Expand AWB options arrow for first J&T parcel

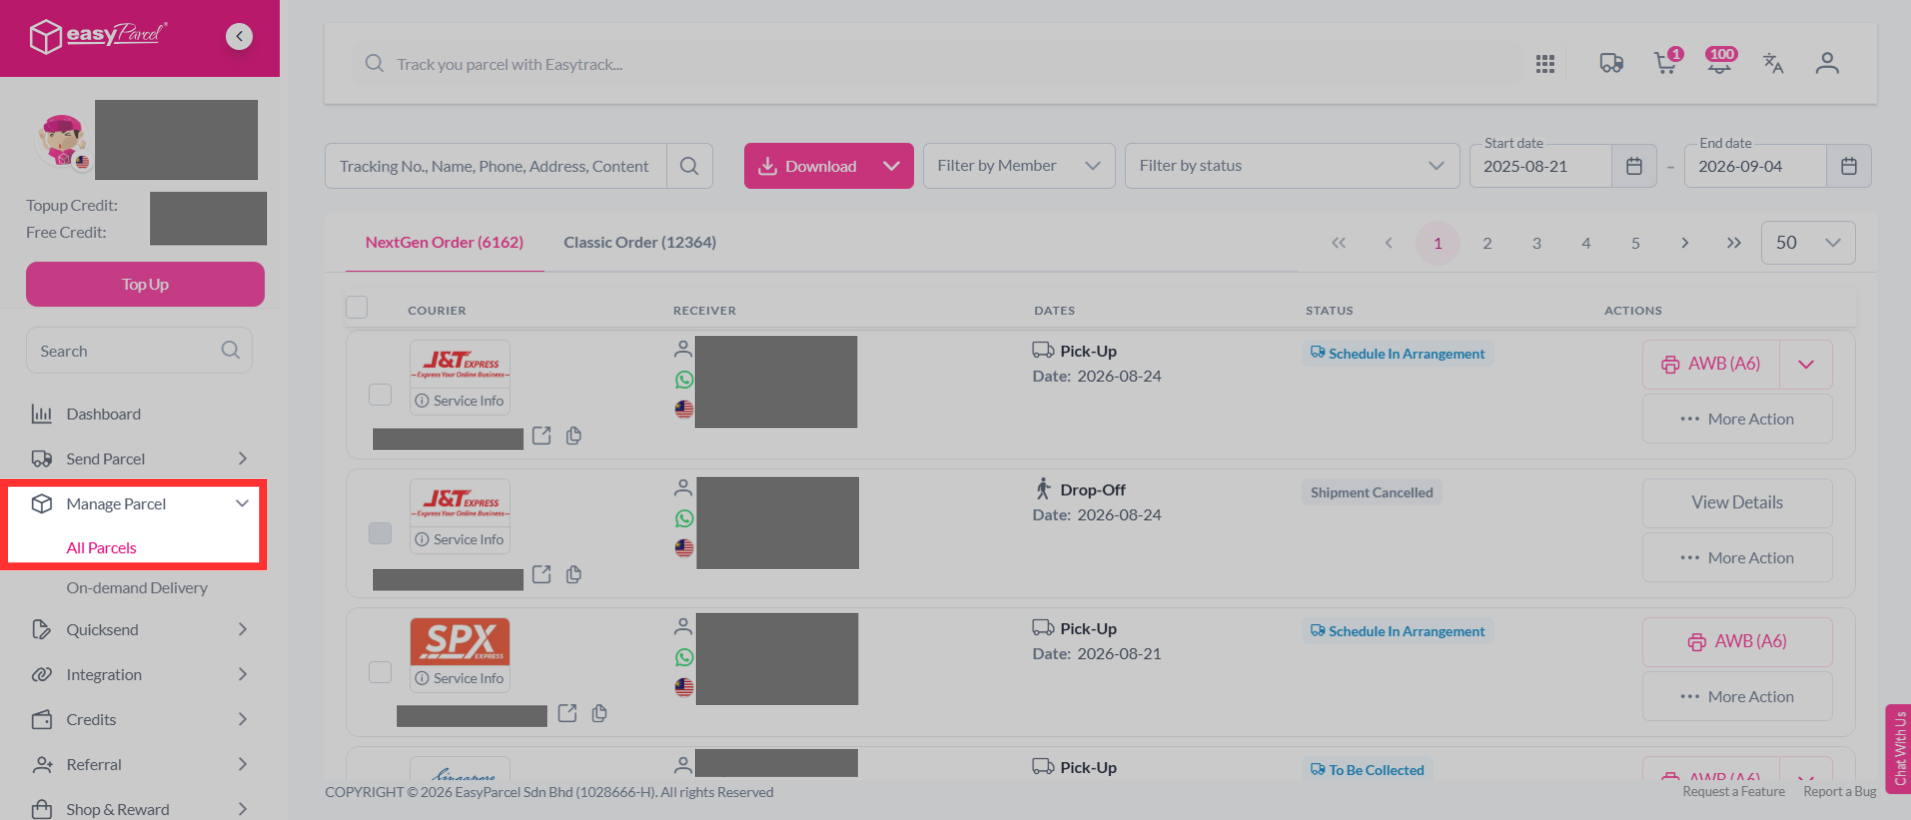(x=1806, y=364)
